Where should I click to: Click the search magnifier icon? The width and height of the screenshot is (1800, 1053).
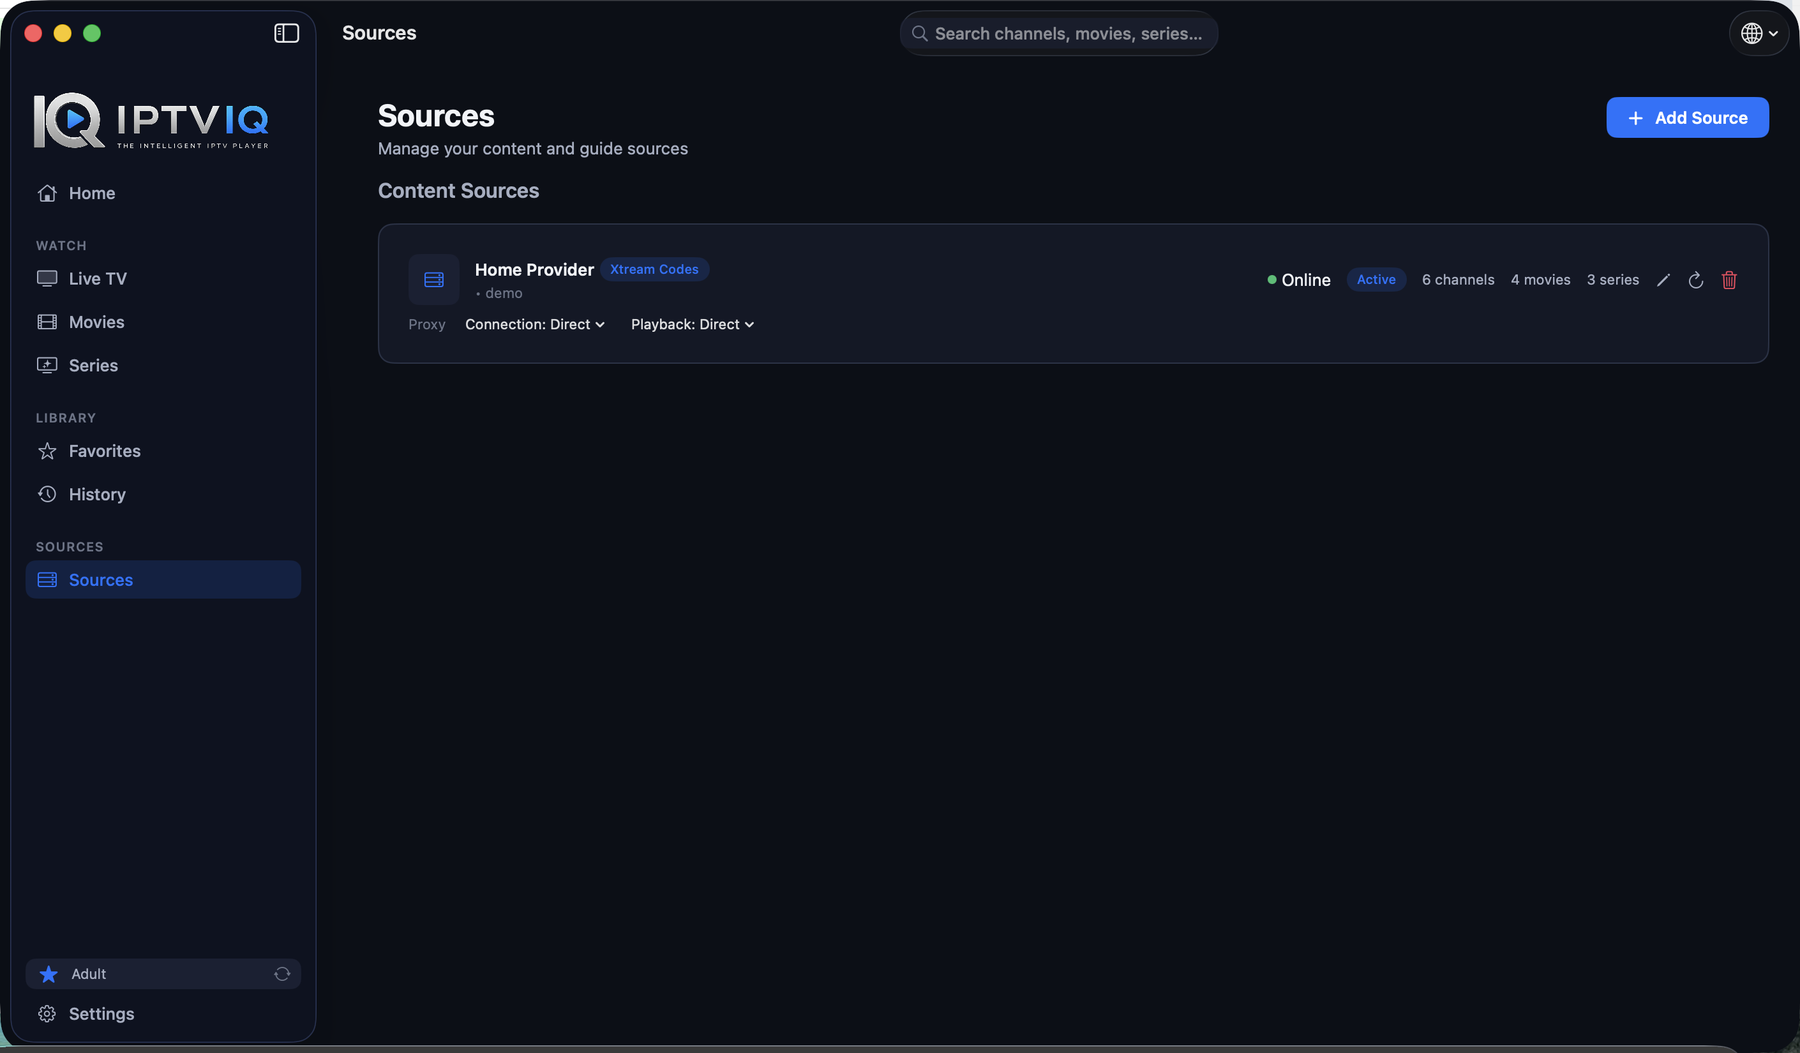[x=919, y=34]
